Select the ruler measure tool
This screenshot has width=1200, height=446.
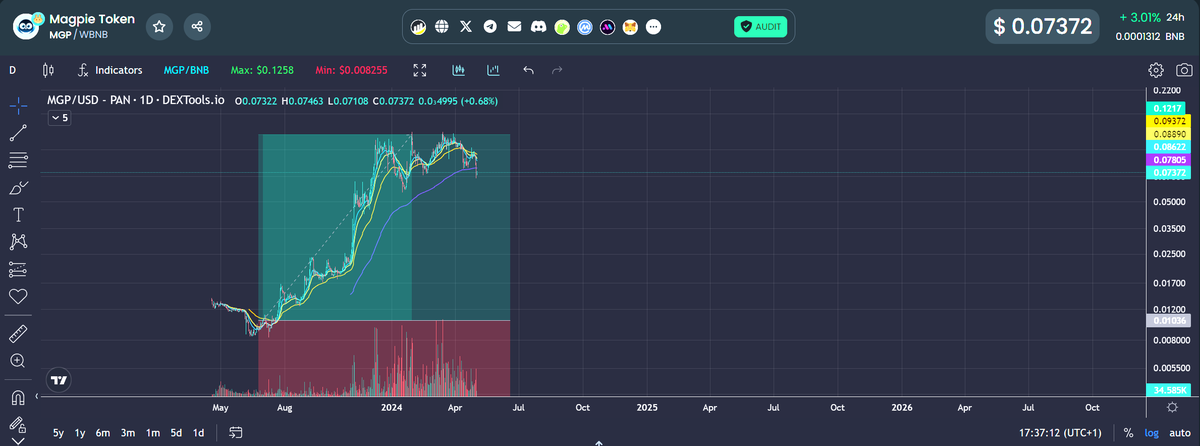tap(18, 333)
